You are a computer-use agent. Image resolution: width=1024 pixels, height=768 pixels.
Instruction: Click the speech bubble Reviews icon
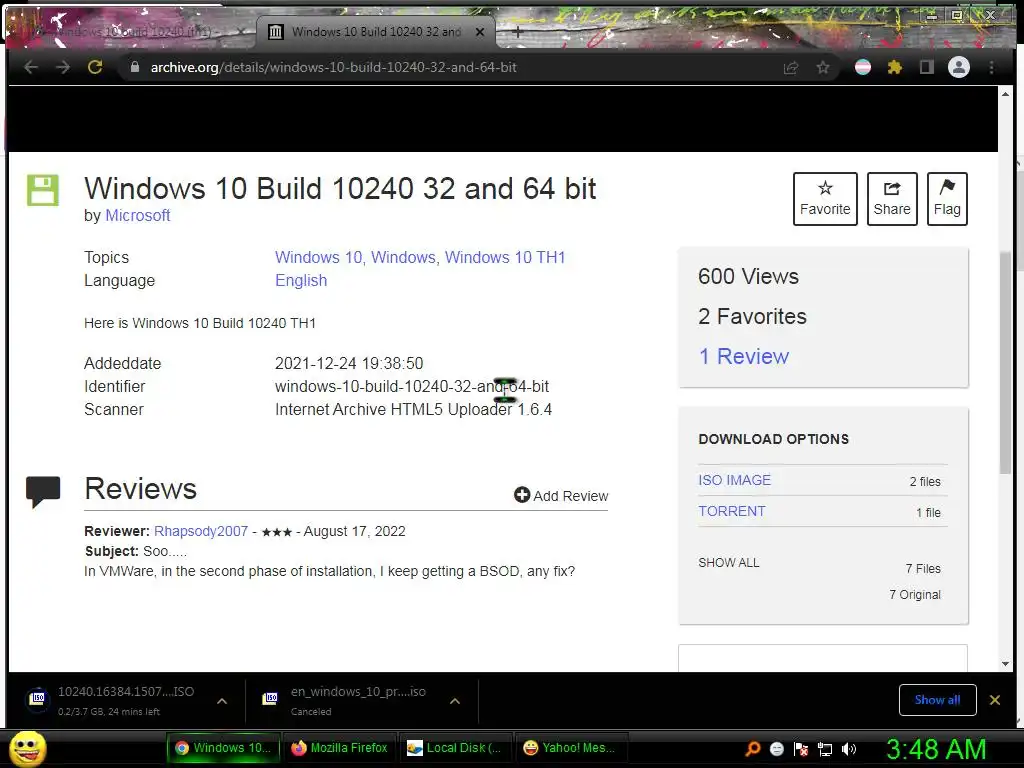[43, 491]
